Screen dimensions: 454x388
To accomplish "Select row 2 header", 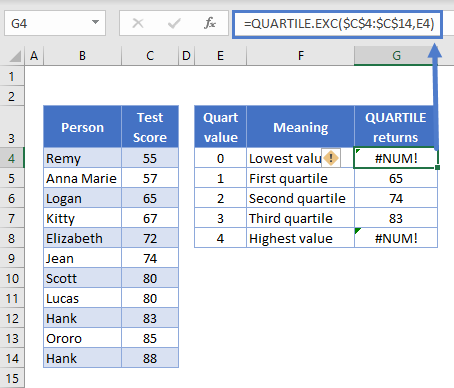I will coord(12,96).
